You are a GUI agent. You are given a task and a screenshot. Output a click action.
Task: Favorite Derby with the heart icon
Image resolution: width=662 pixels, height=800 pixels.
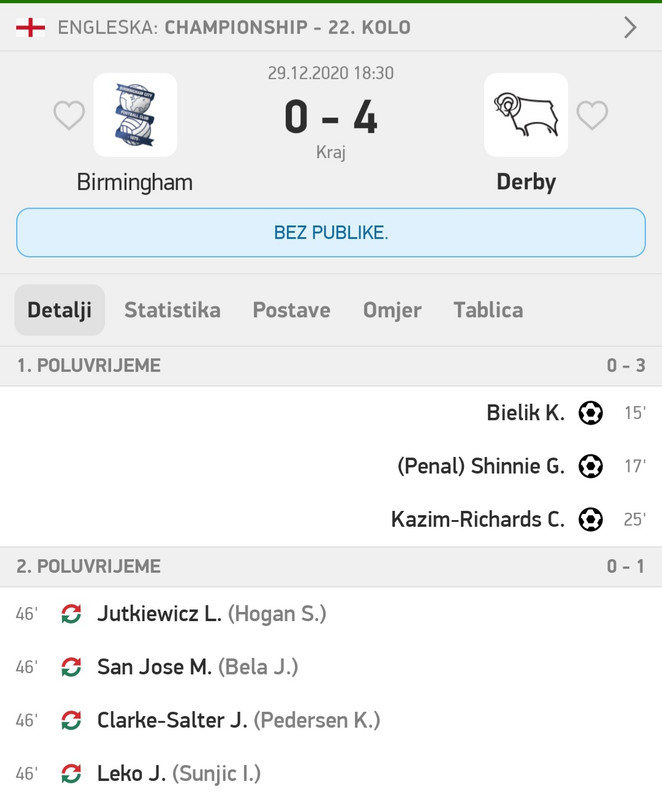[592, 116]
